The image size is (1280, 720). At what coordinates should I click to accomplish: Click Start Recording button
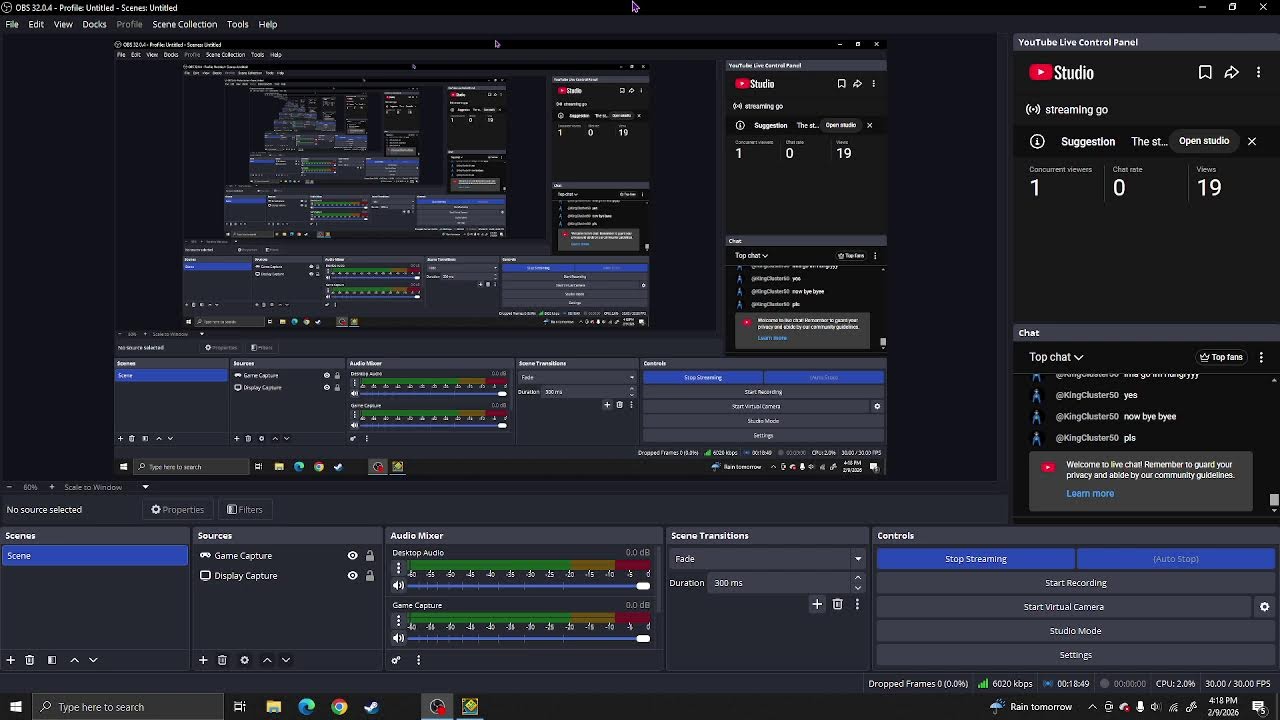[x=1076, y=583]
